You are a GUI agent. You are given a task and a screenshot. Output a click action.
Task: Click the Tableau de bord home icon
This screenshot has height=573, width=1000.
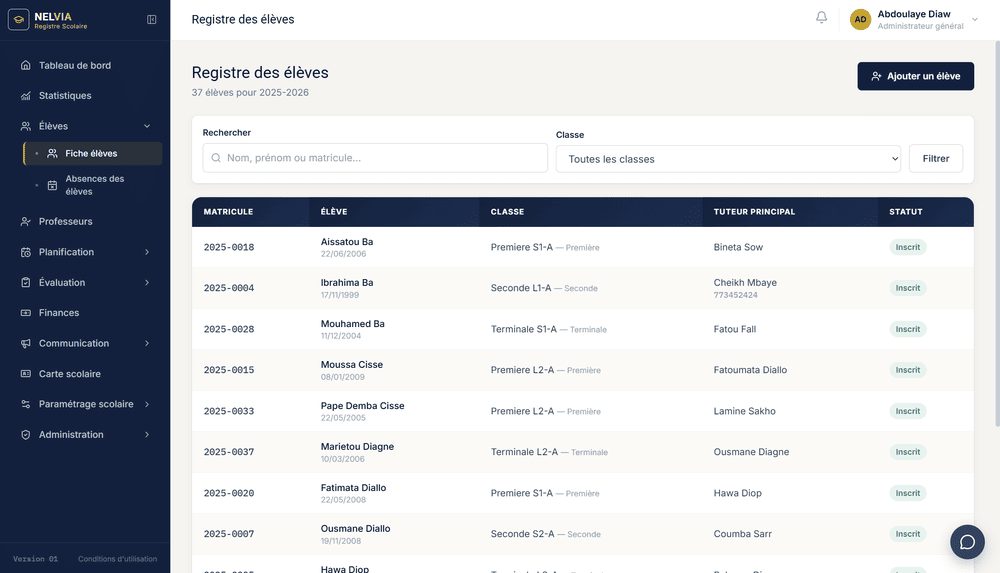tap(26, 65)
